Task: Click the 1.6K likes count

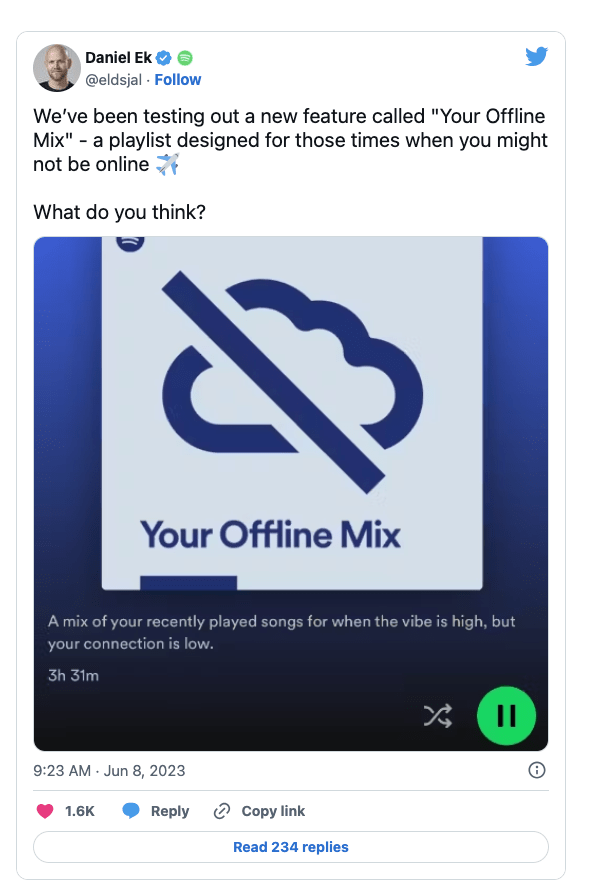Action: (x=79, y=811)
